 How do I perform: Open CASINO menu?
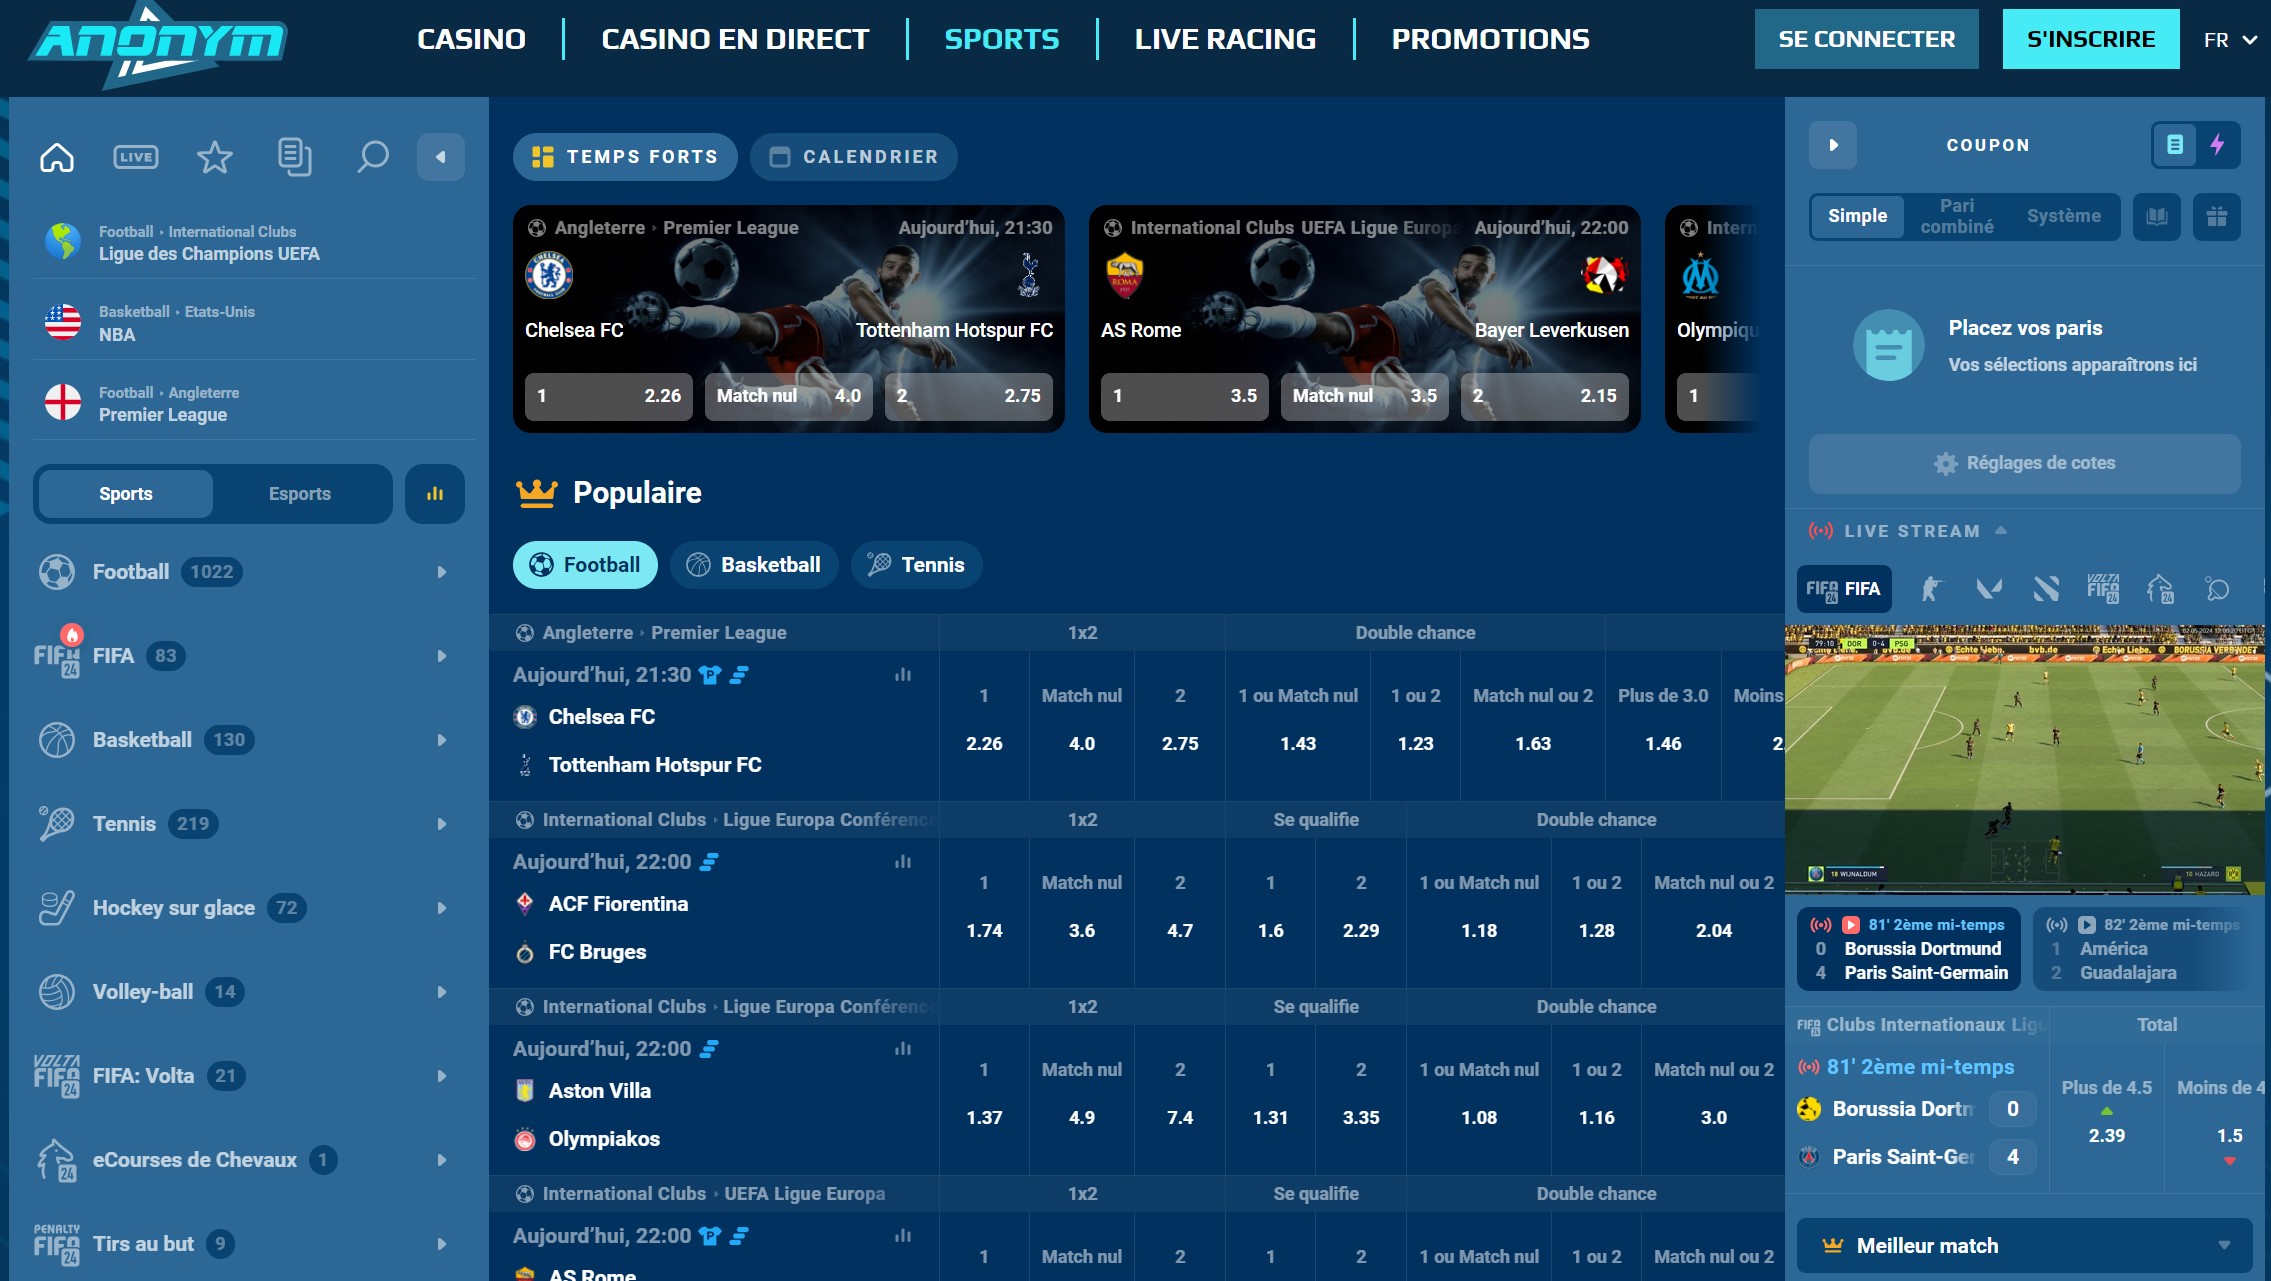471,39
